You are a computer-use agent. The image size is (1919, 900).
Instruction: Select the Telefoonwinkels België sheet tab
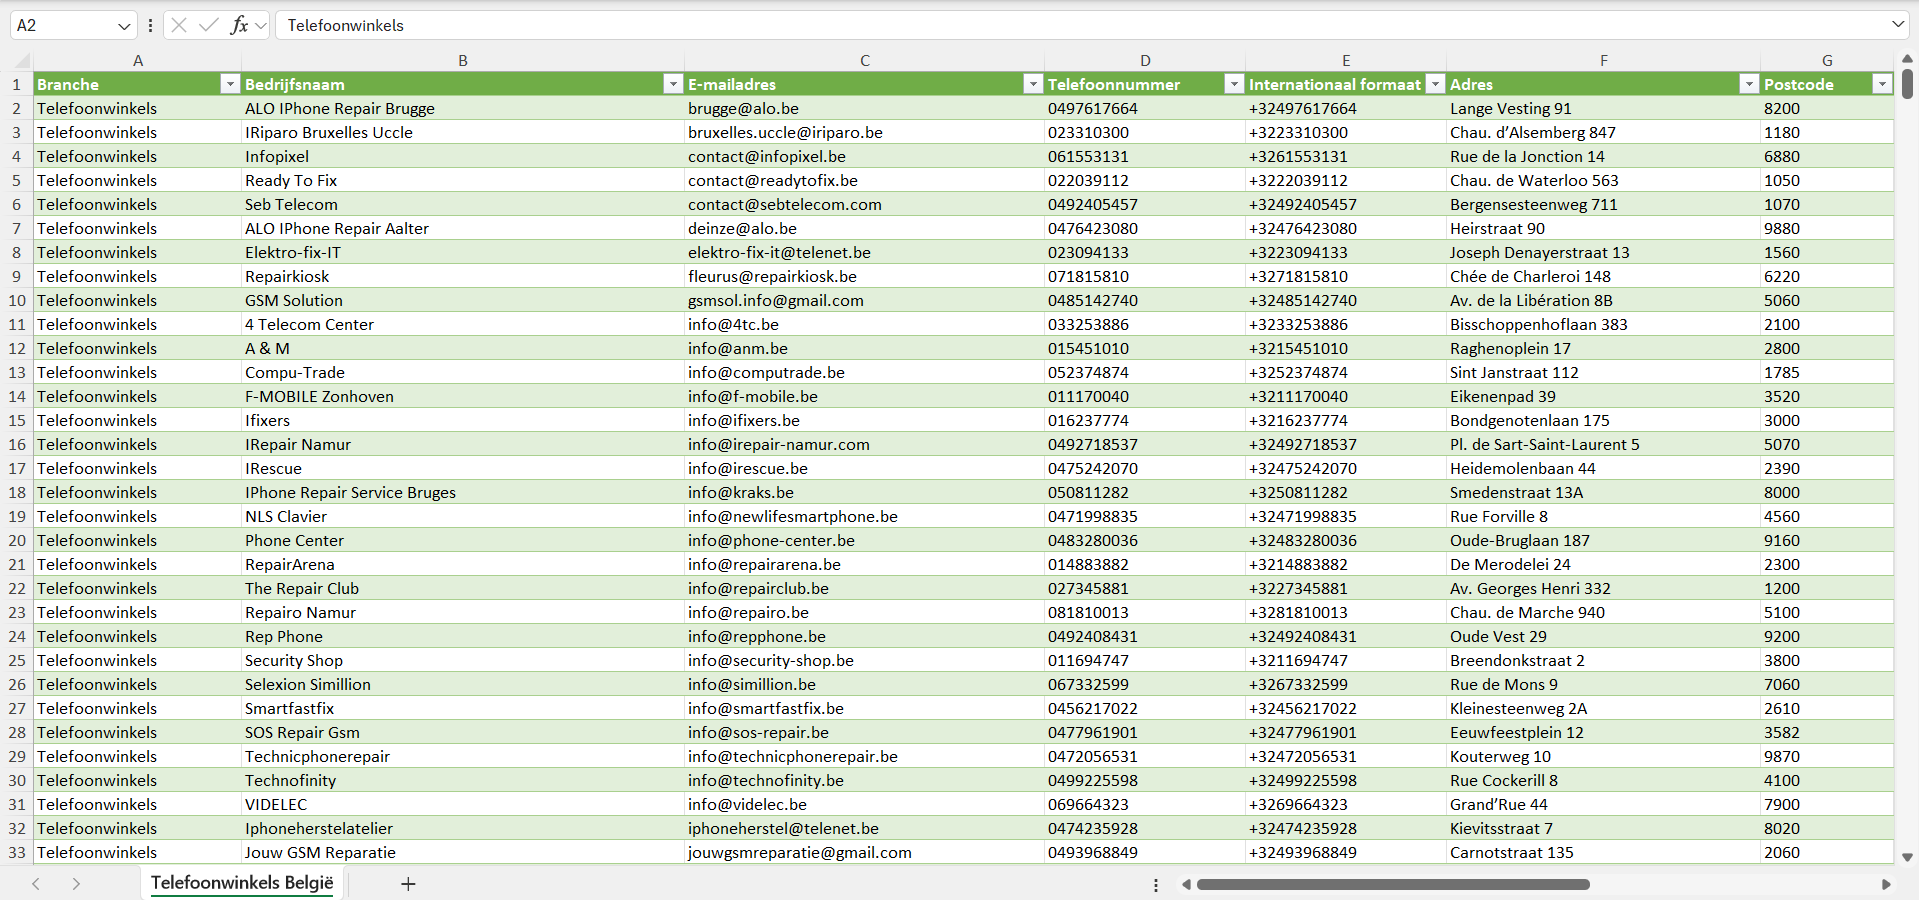242,883
